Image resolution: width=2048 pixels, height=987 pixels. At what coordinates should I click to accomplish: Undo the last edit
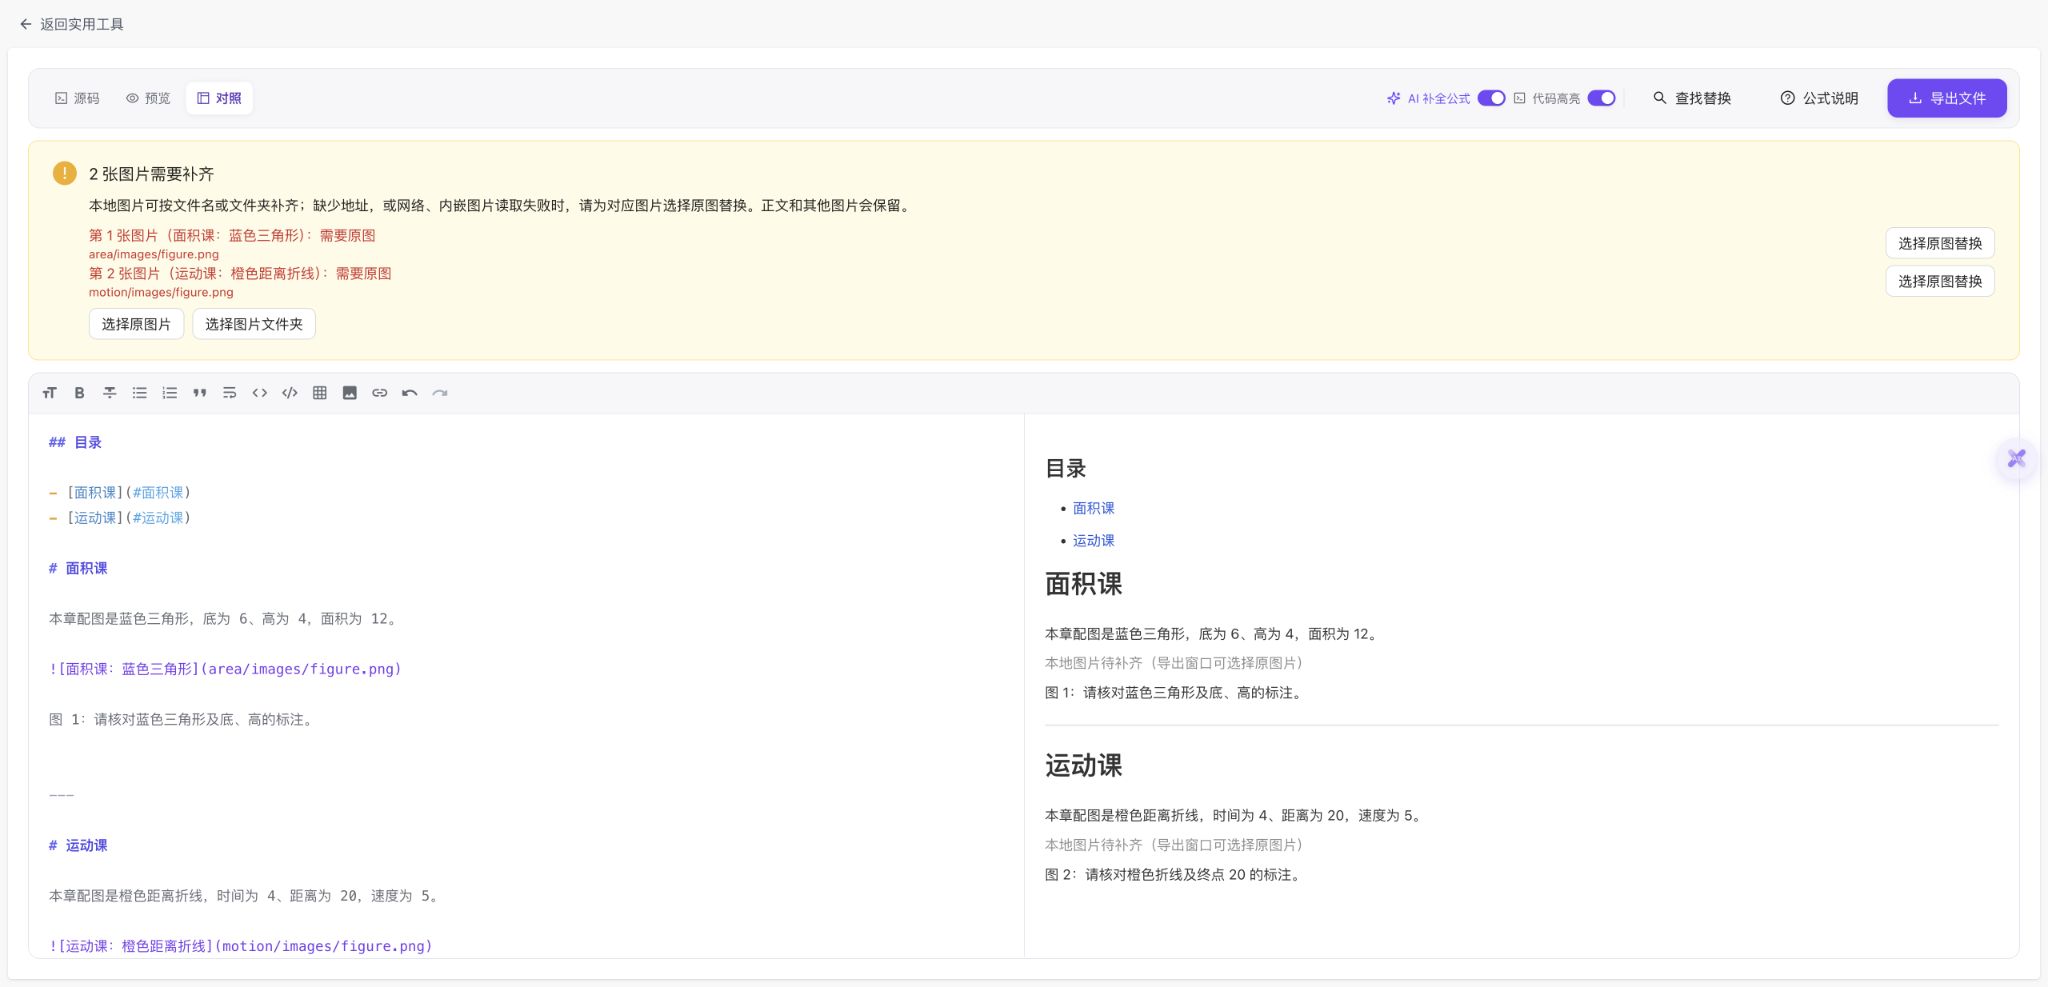(410, 393)
